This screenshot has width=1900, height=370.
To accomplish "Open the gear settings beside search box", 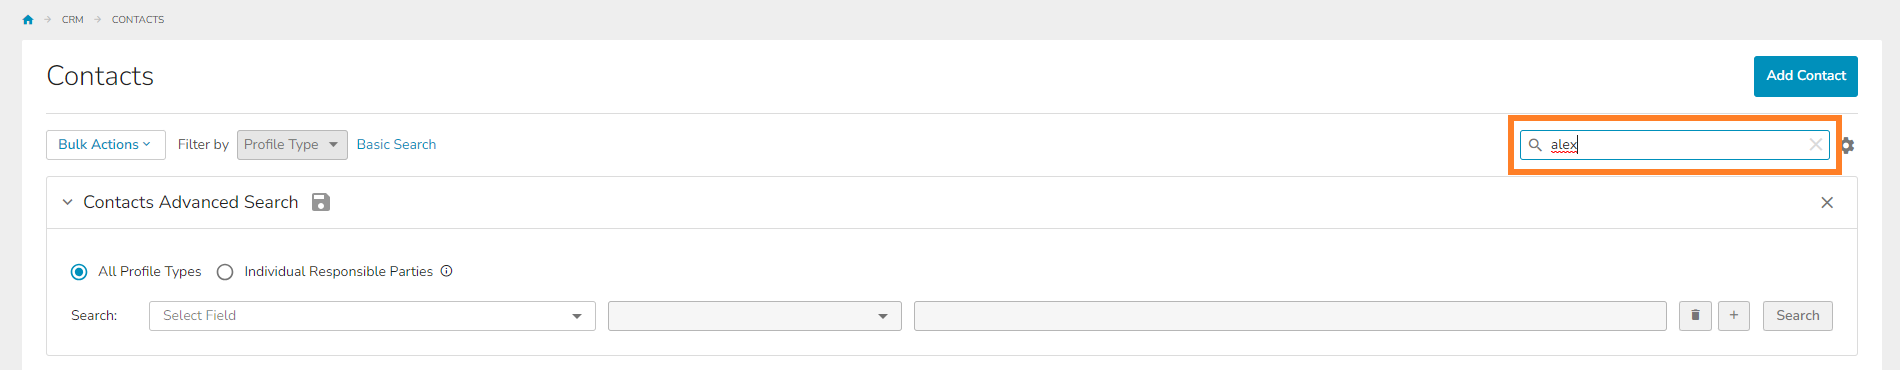I will click(x=1847, y=145).
